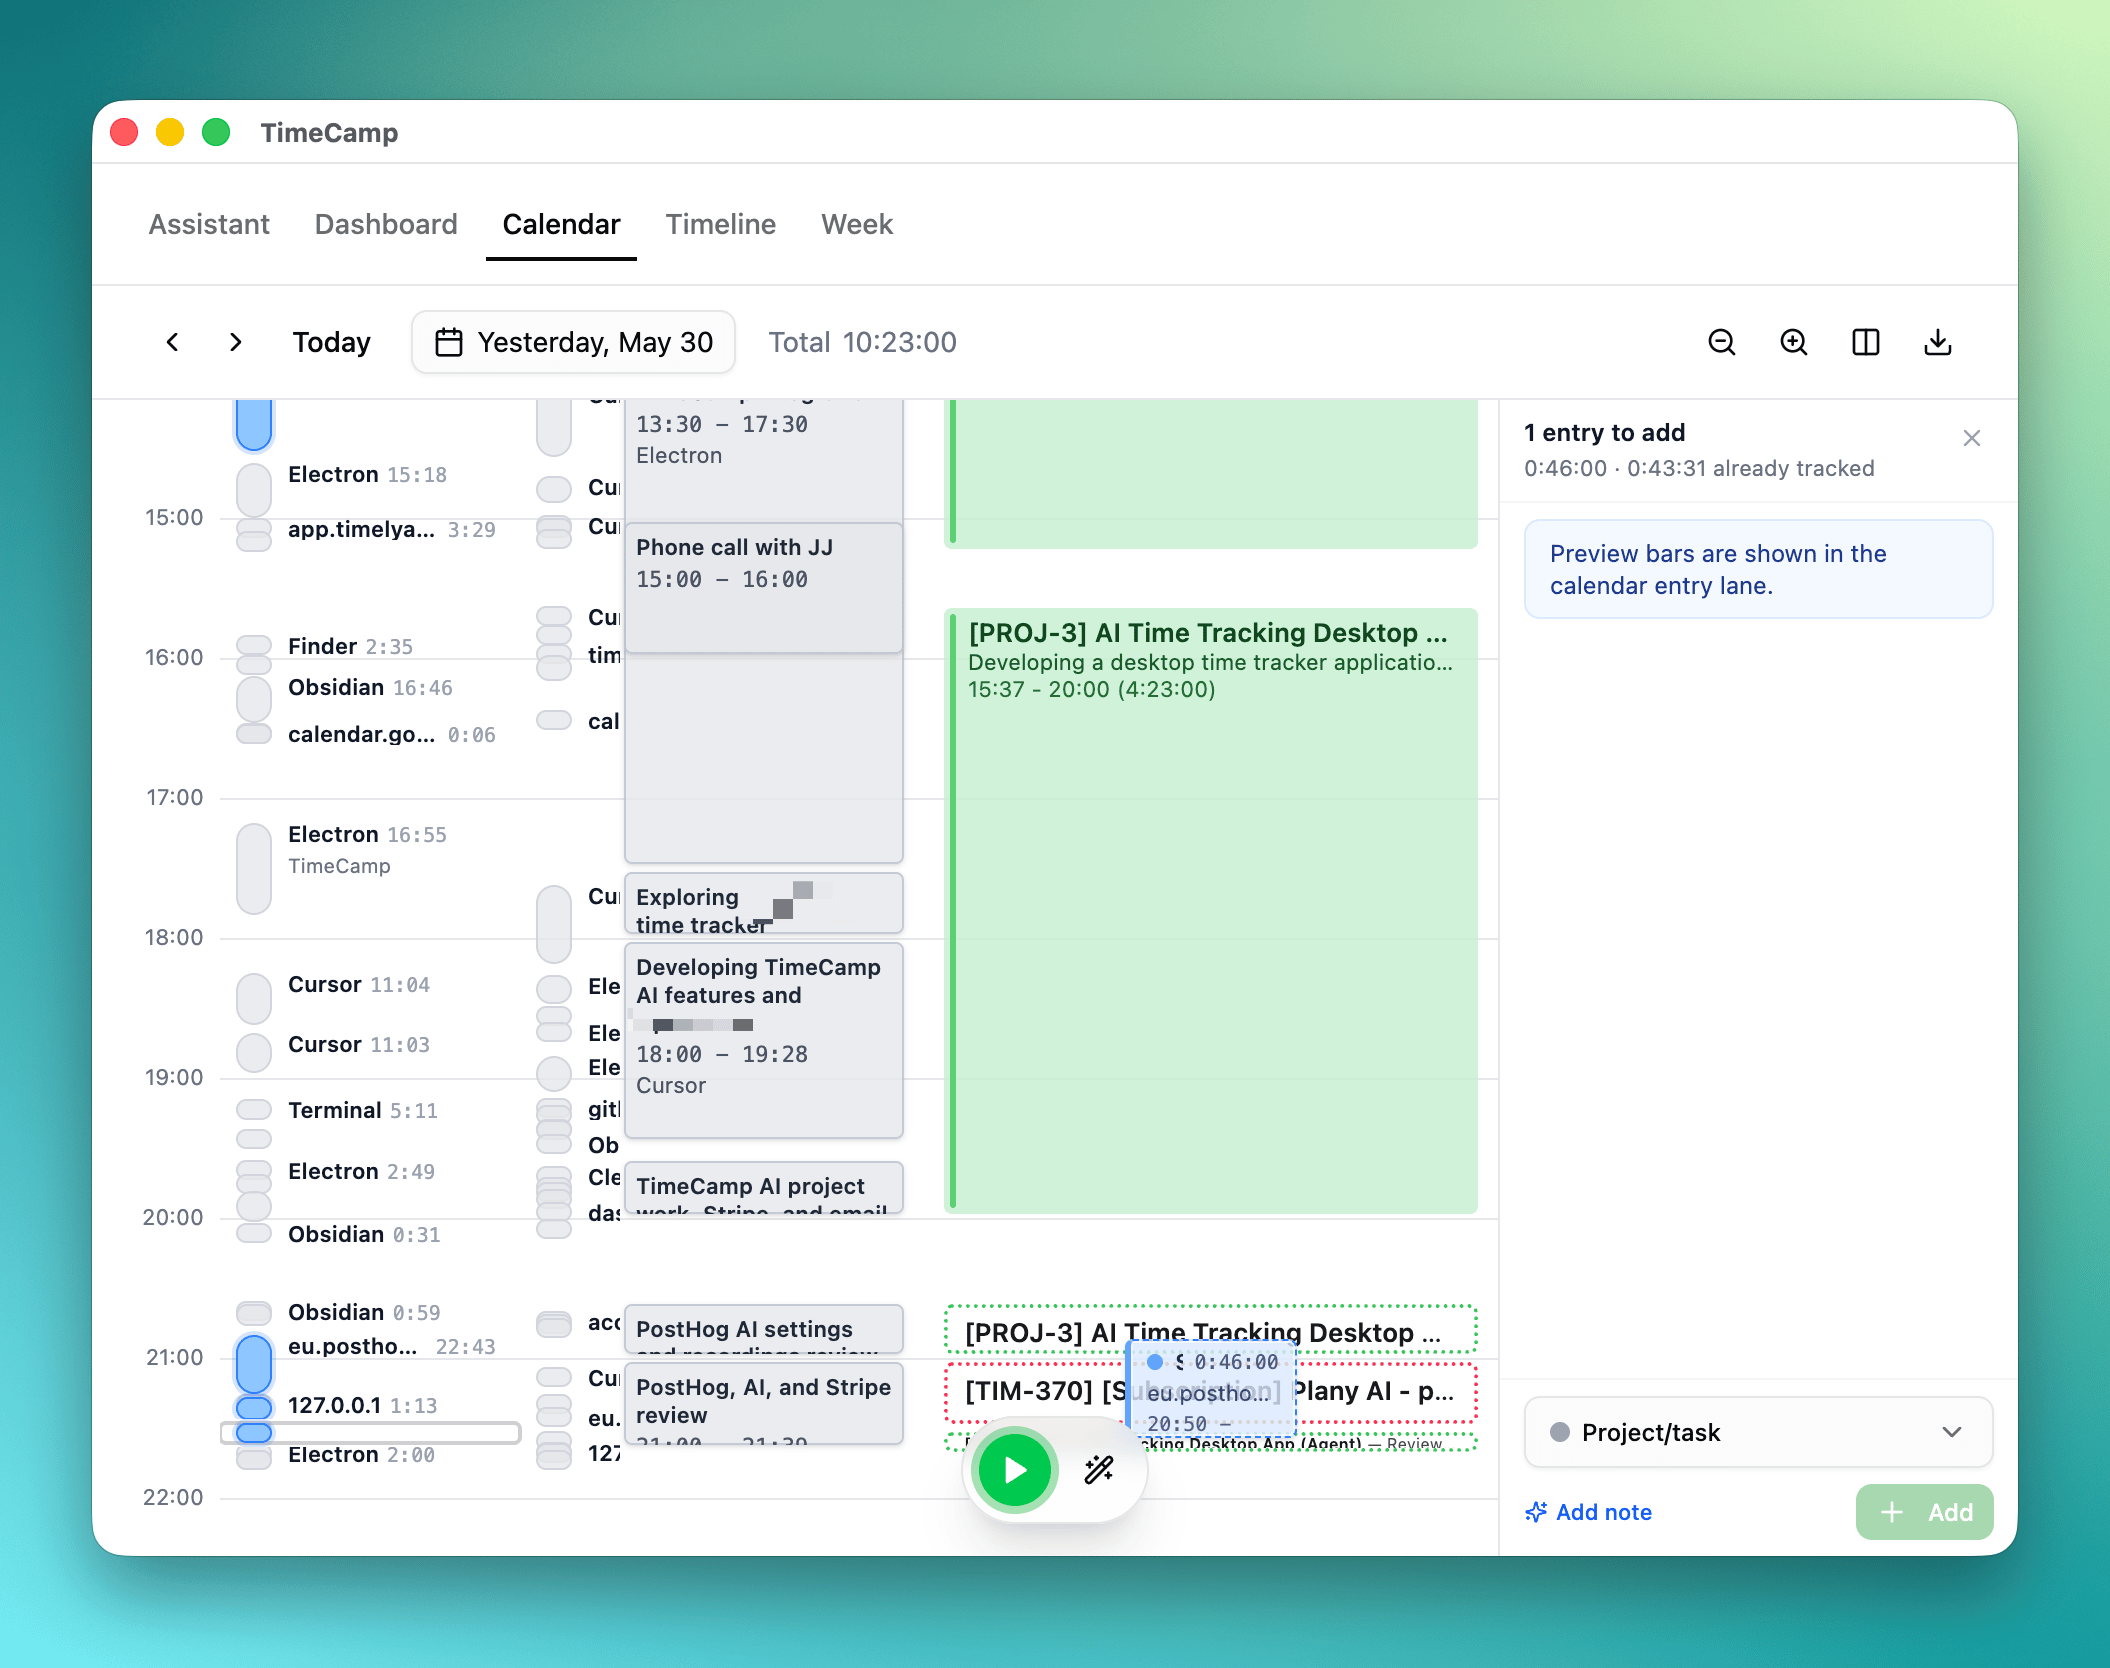Screen dimensions: 2110x1668
Task: Switch to the Dashboard tab
Action: click(386, 224)
